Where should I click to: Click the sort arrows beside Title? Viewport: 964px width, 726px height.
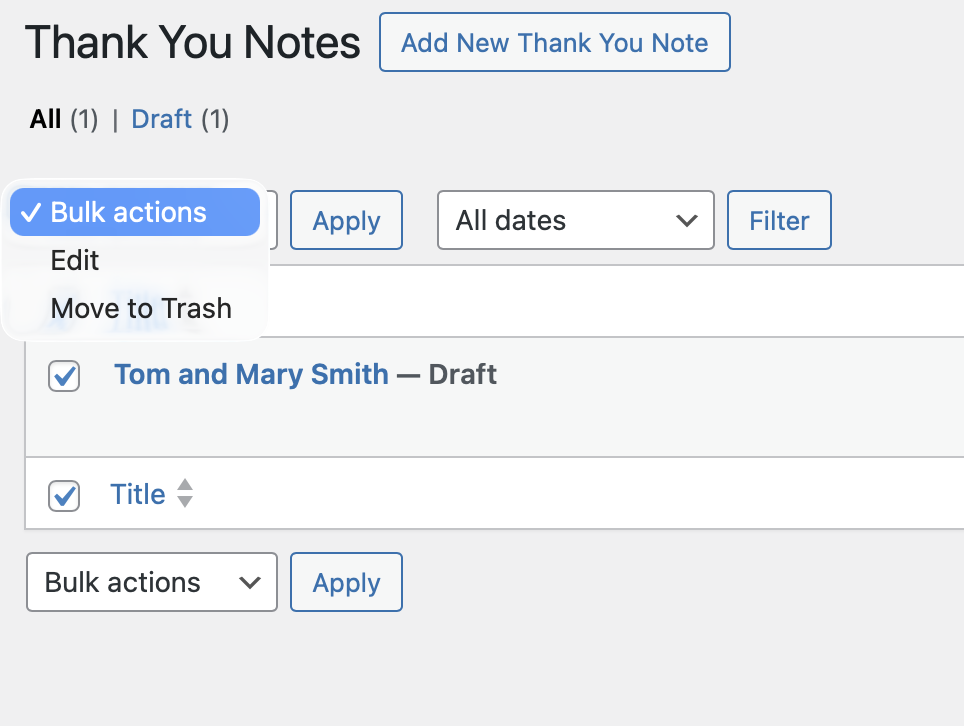click(x=185, y=494)
